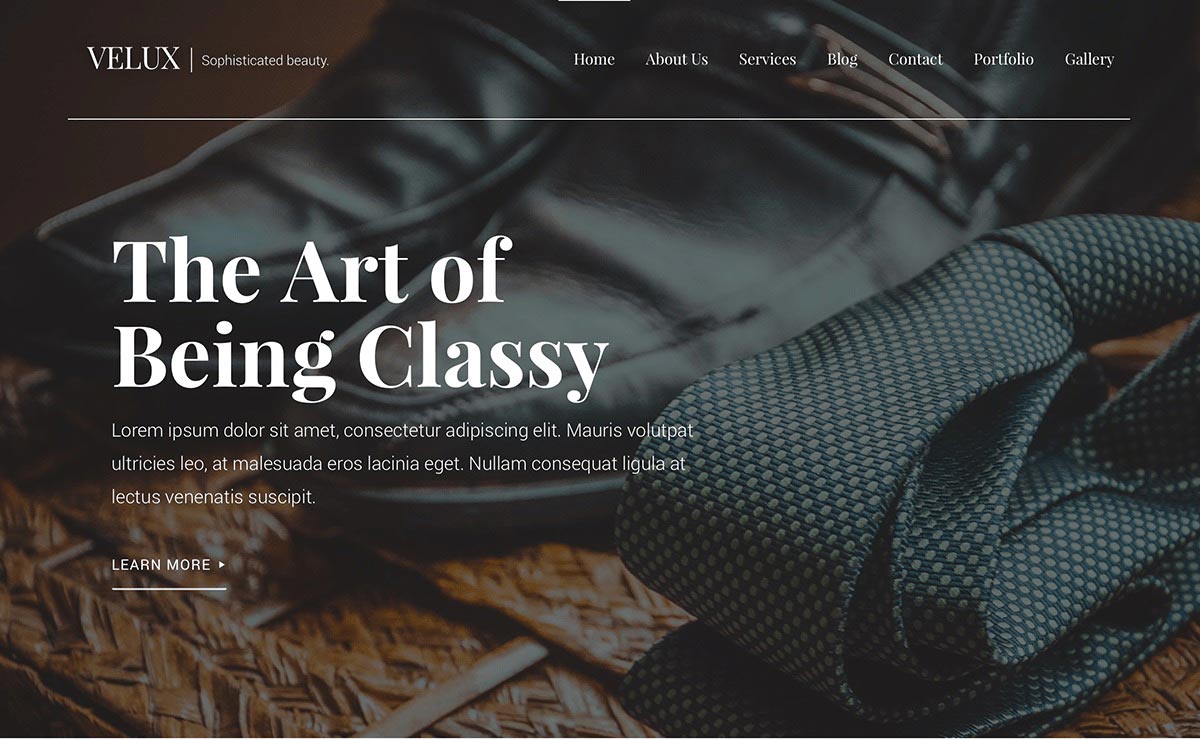The image size is (1200, 739).
Task: Open the Services navigation link
Action: pos(767,59)
